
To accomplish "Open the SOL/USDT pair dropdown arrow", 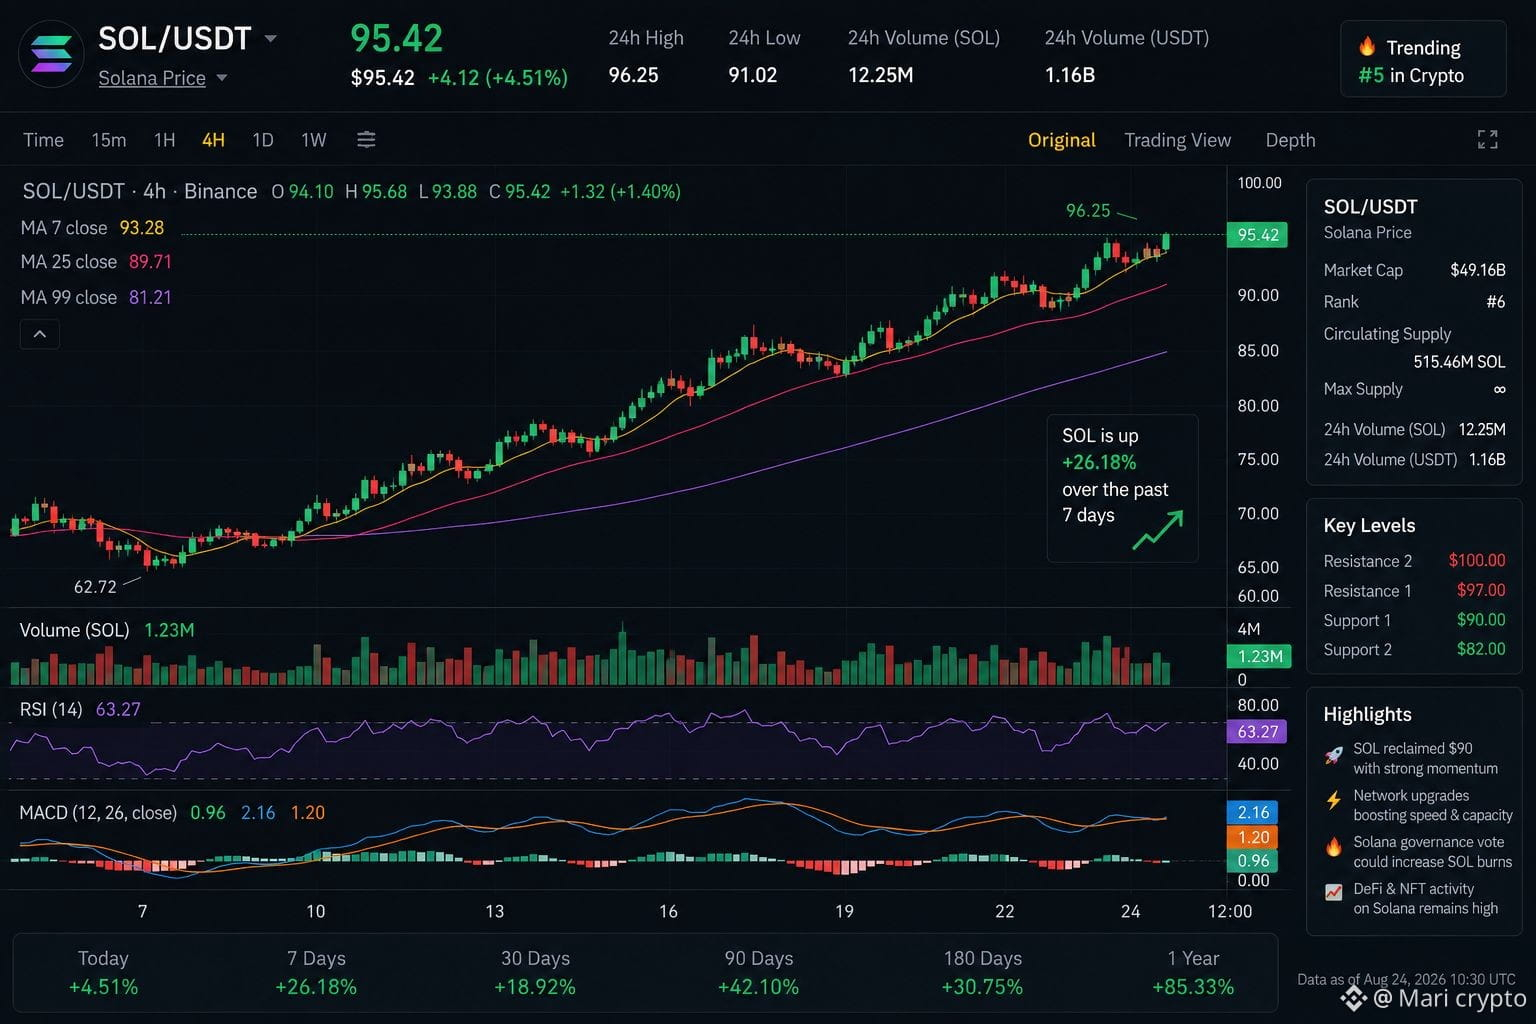I will coord(270,39).
